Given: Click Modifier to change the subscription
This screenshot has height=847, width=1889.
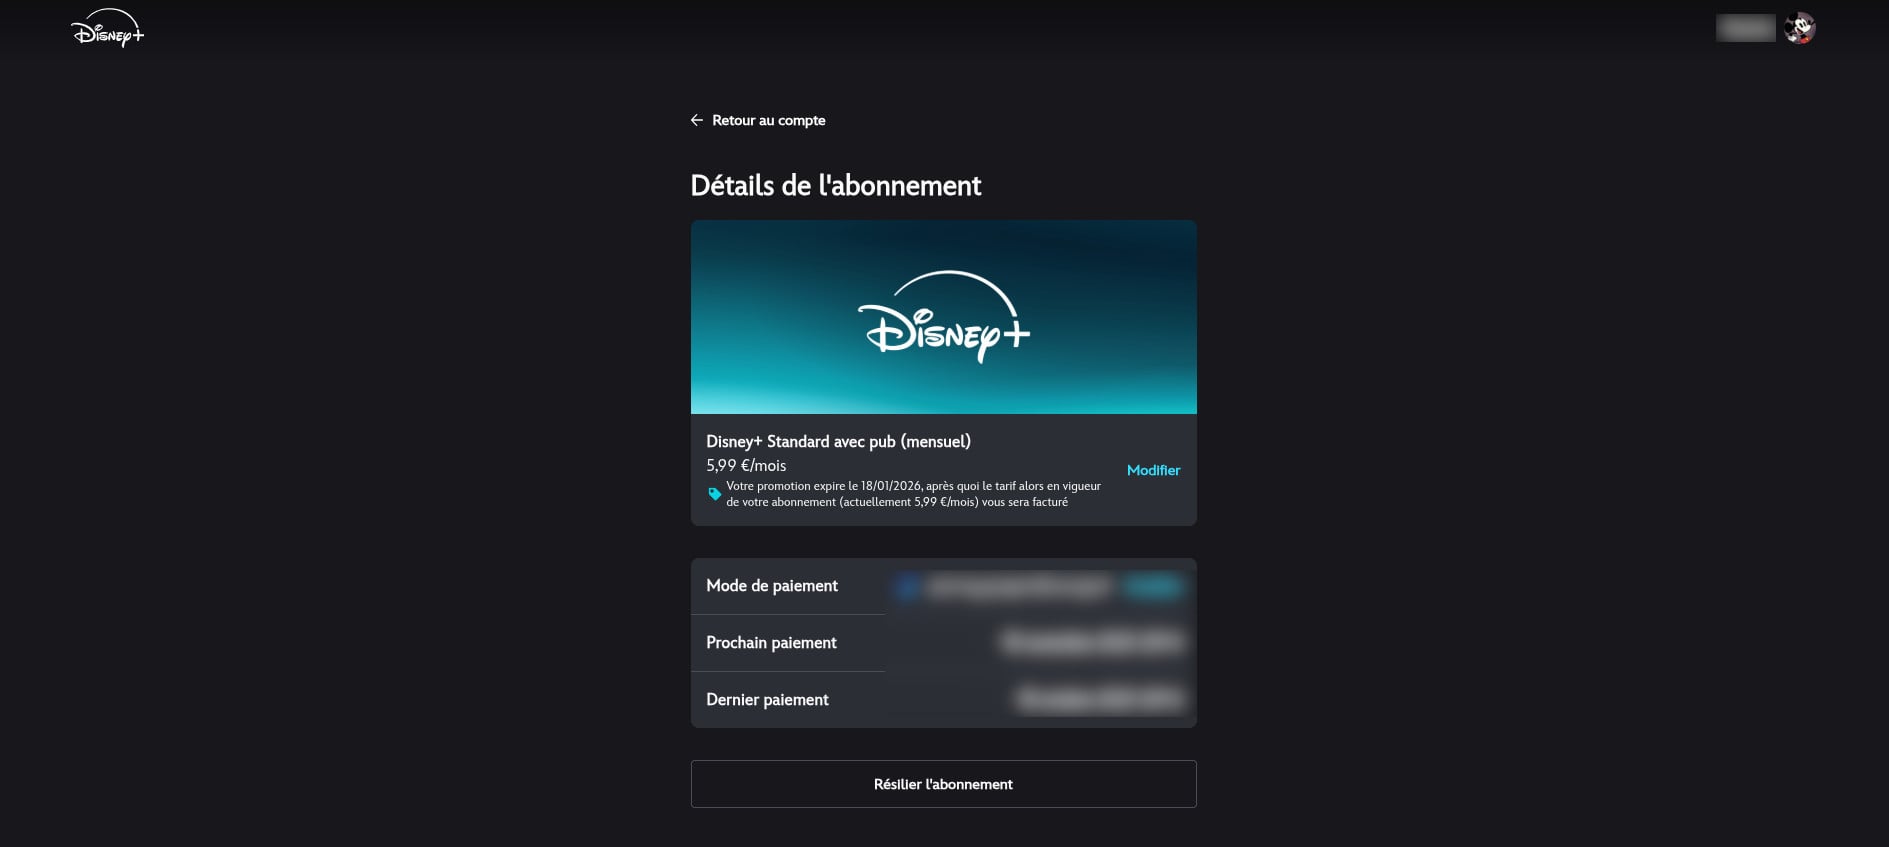Looking at the screenshot, I should (x=1153, y=470).
